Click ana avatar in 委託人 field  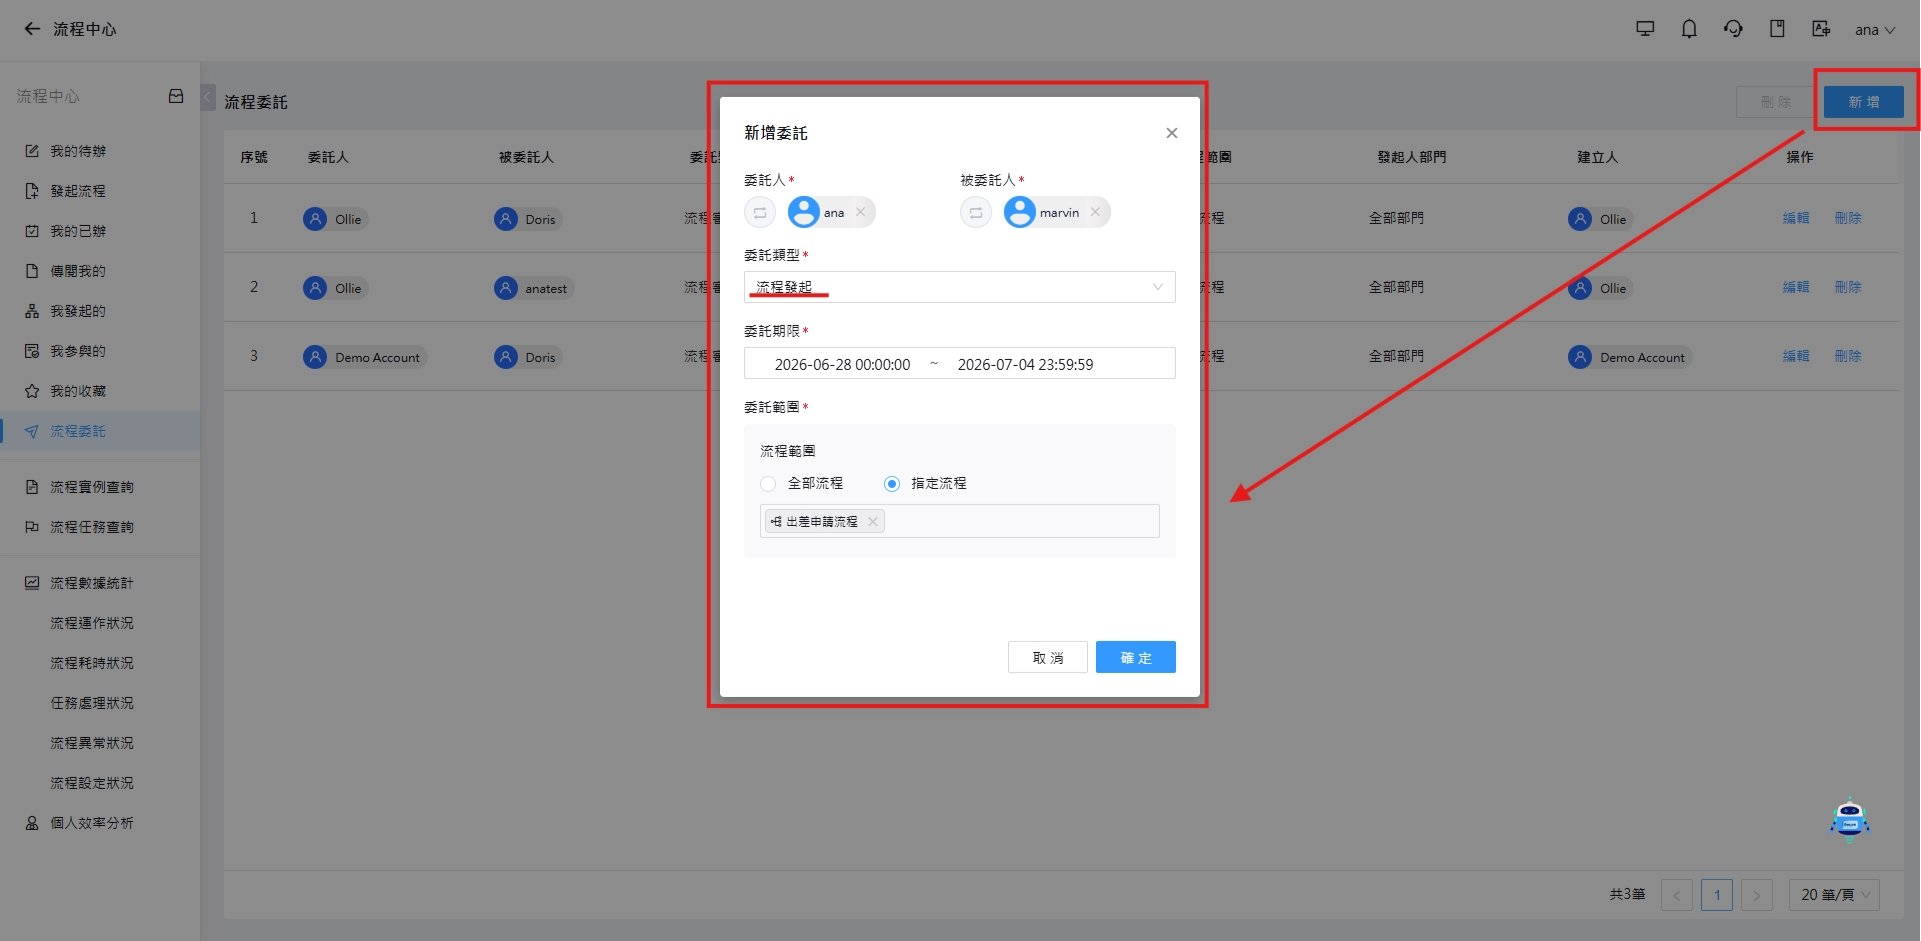(804, 212)
